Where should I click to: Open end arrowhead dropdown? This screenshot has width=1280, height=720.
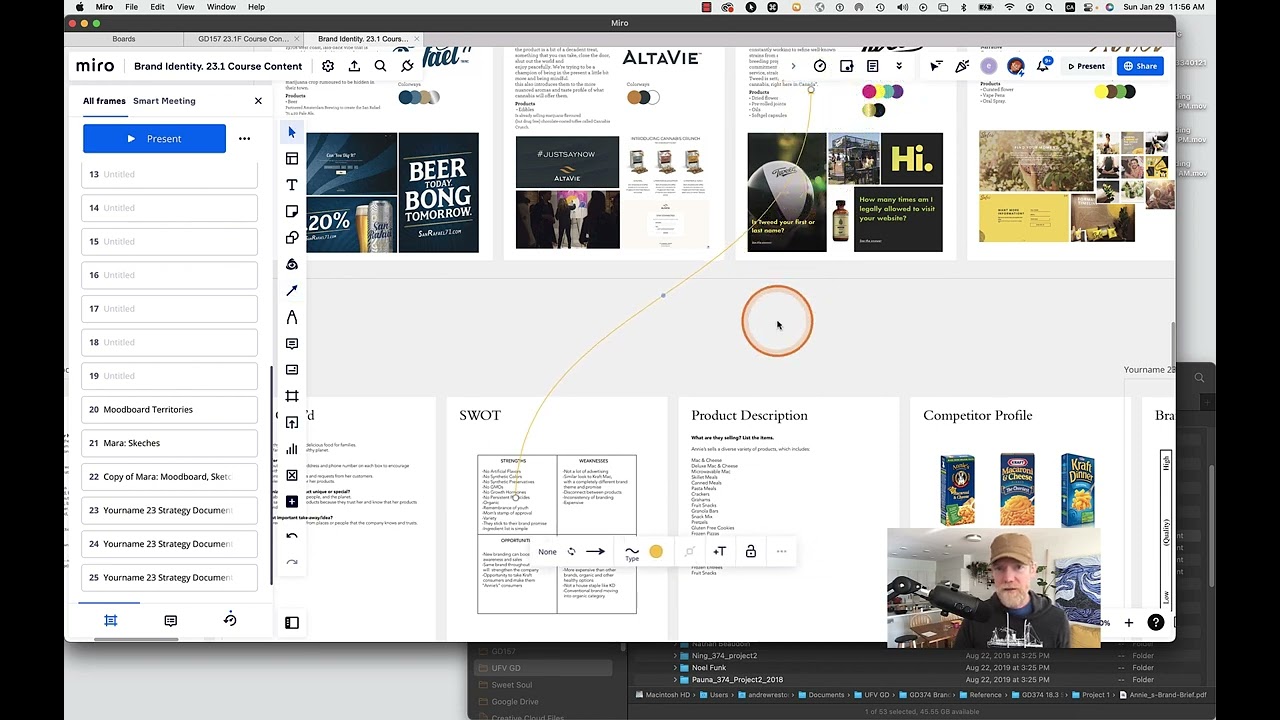pyautogui.click(x=595, y=551)
